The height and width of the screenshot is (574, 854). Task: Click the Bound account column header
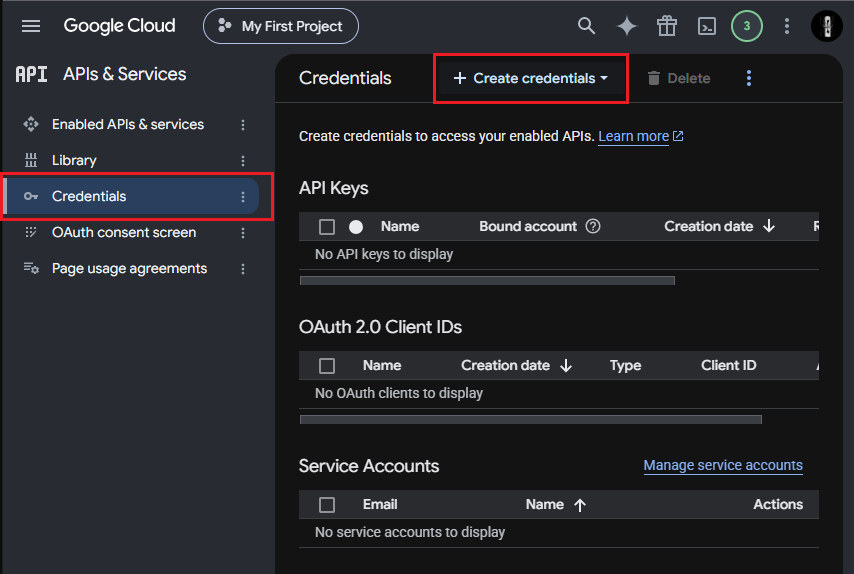coord(528,227)
